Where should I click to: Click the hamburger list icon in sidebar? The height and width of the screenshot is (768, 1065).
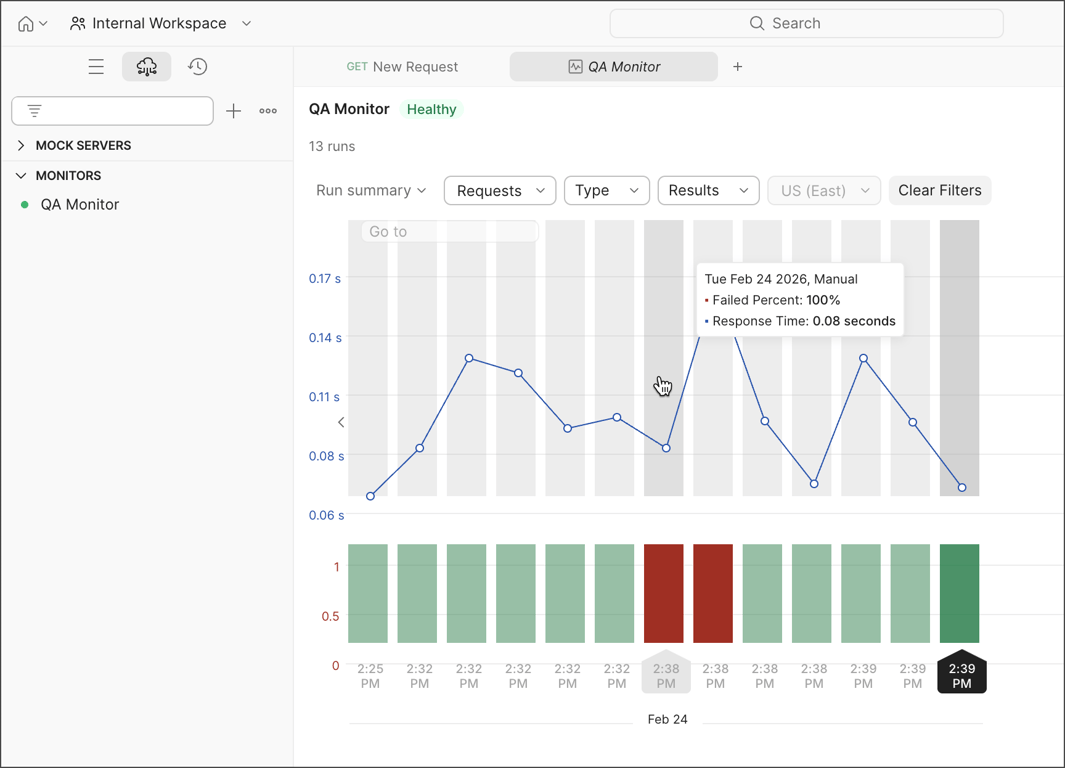(96, 66)
